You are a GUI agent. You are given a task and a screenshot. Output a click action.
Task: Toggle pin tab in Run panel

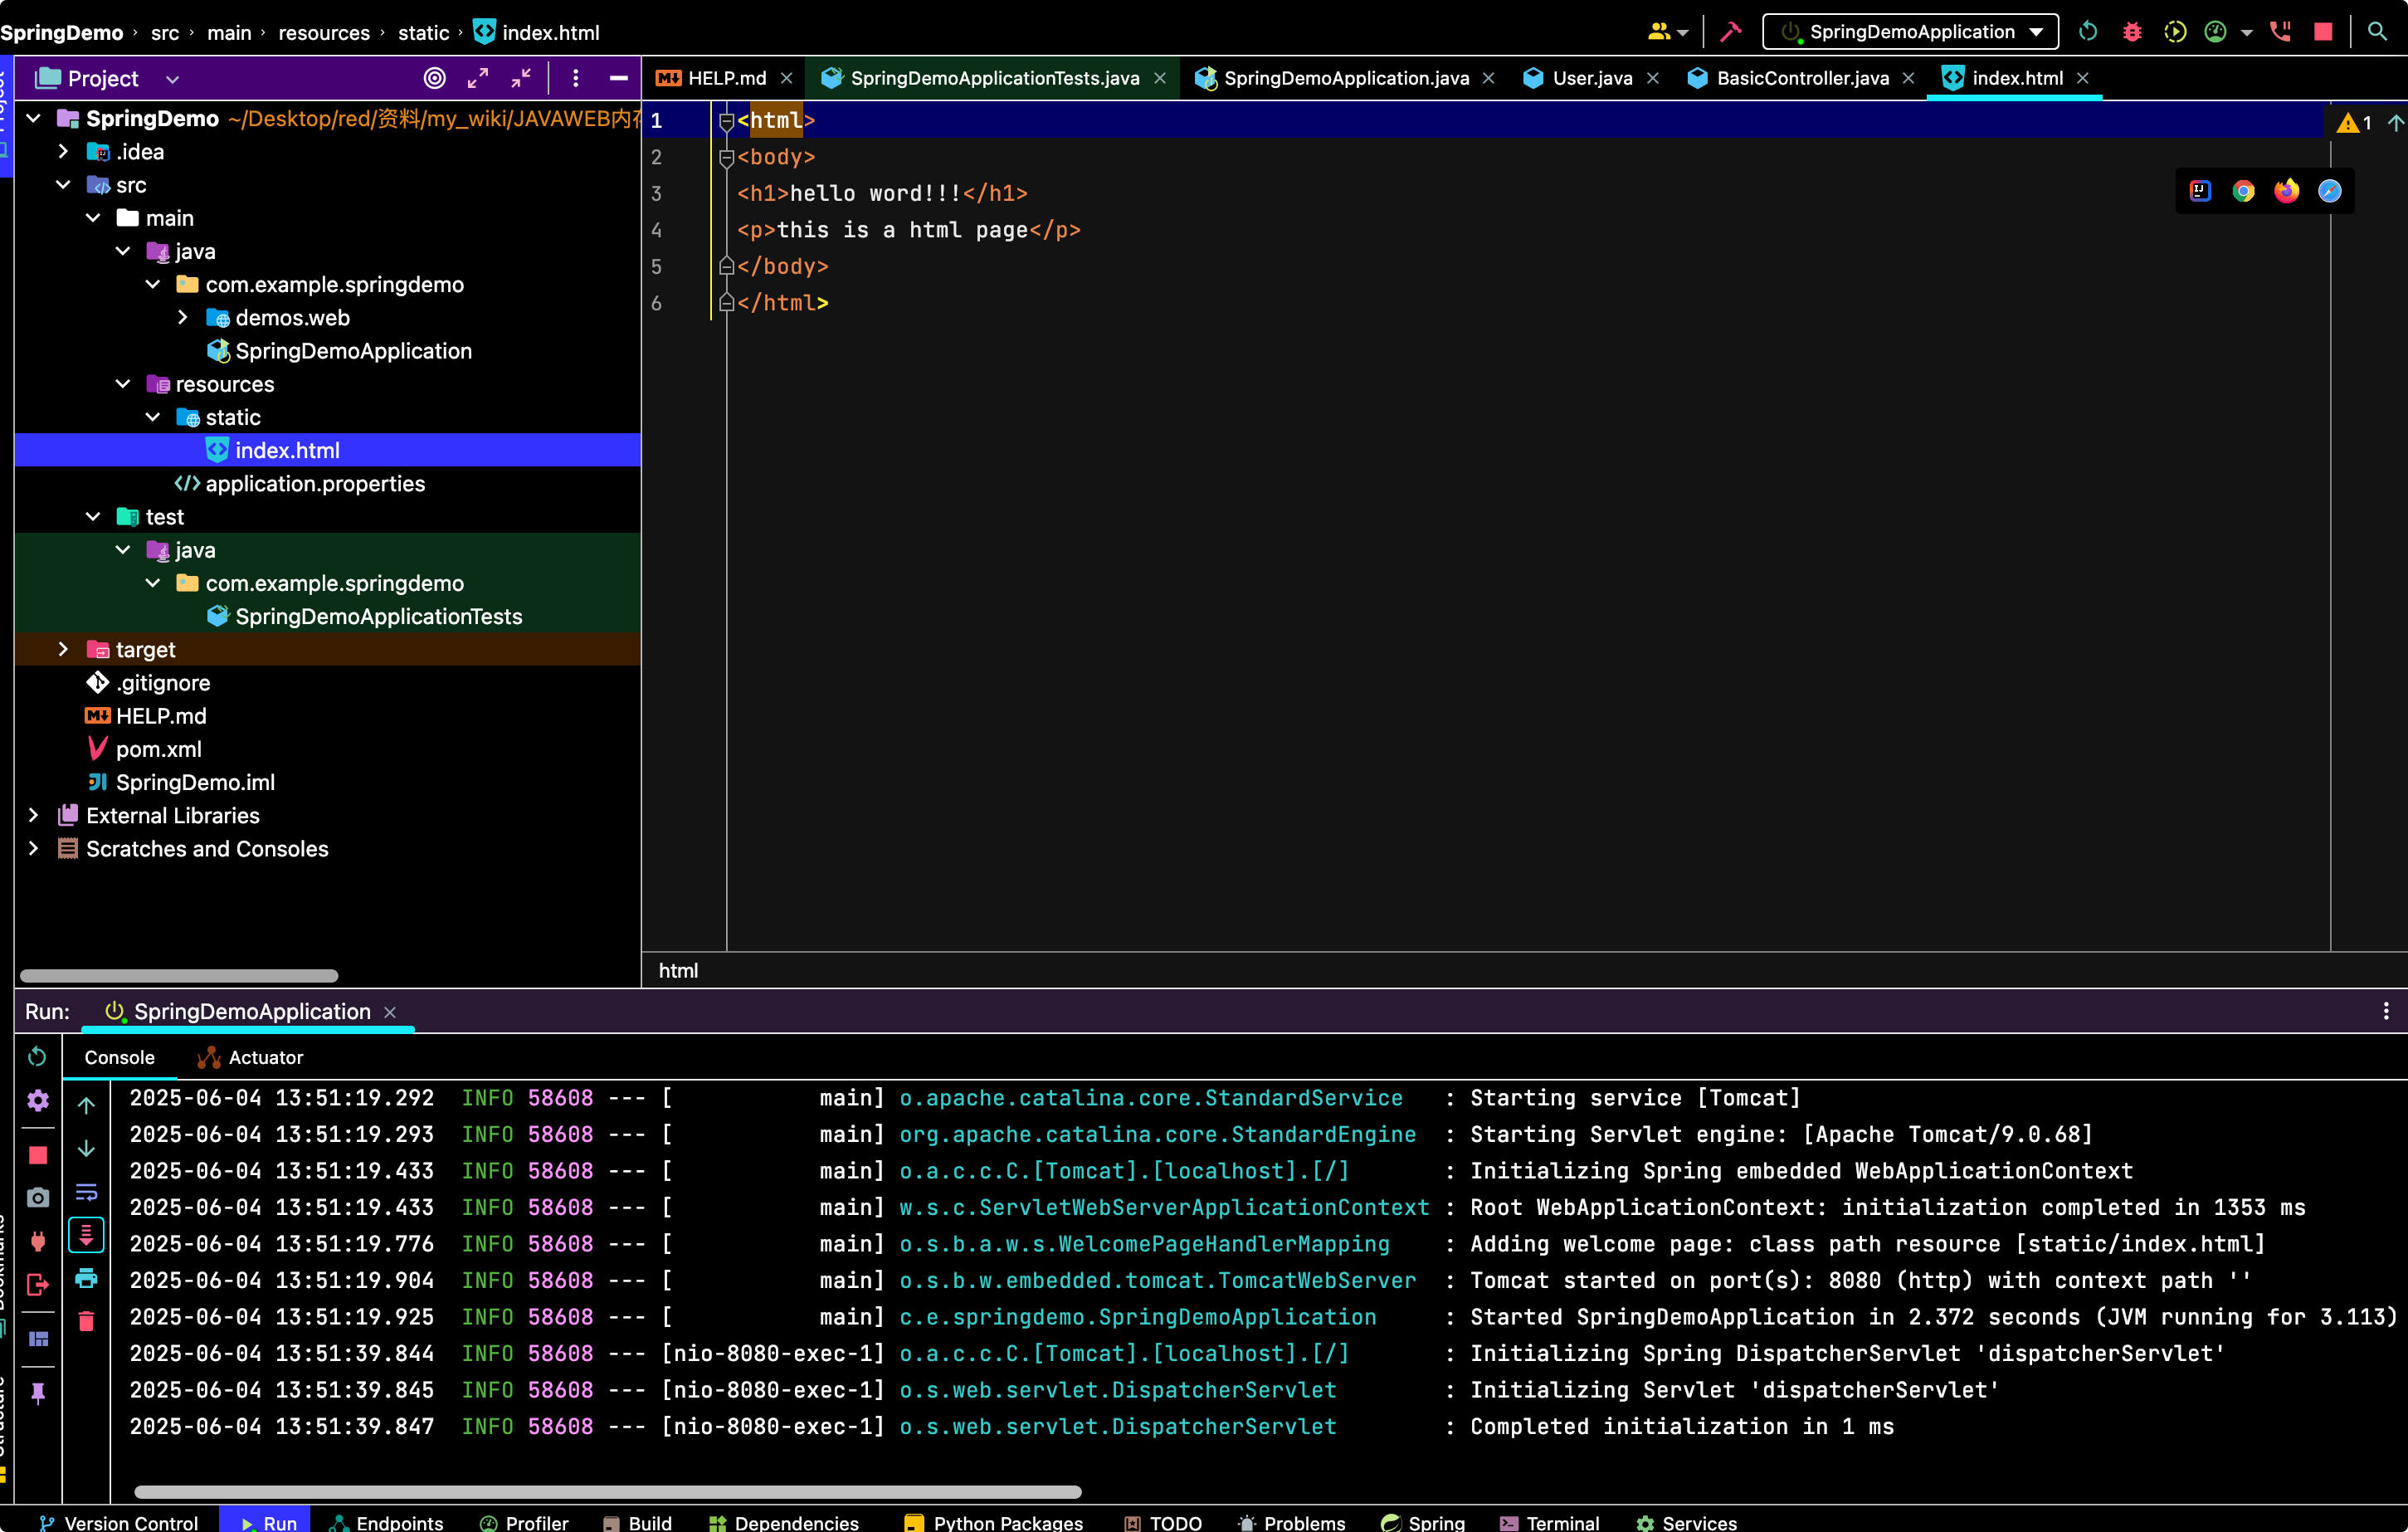(38, 1392)
